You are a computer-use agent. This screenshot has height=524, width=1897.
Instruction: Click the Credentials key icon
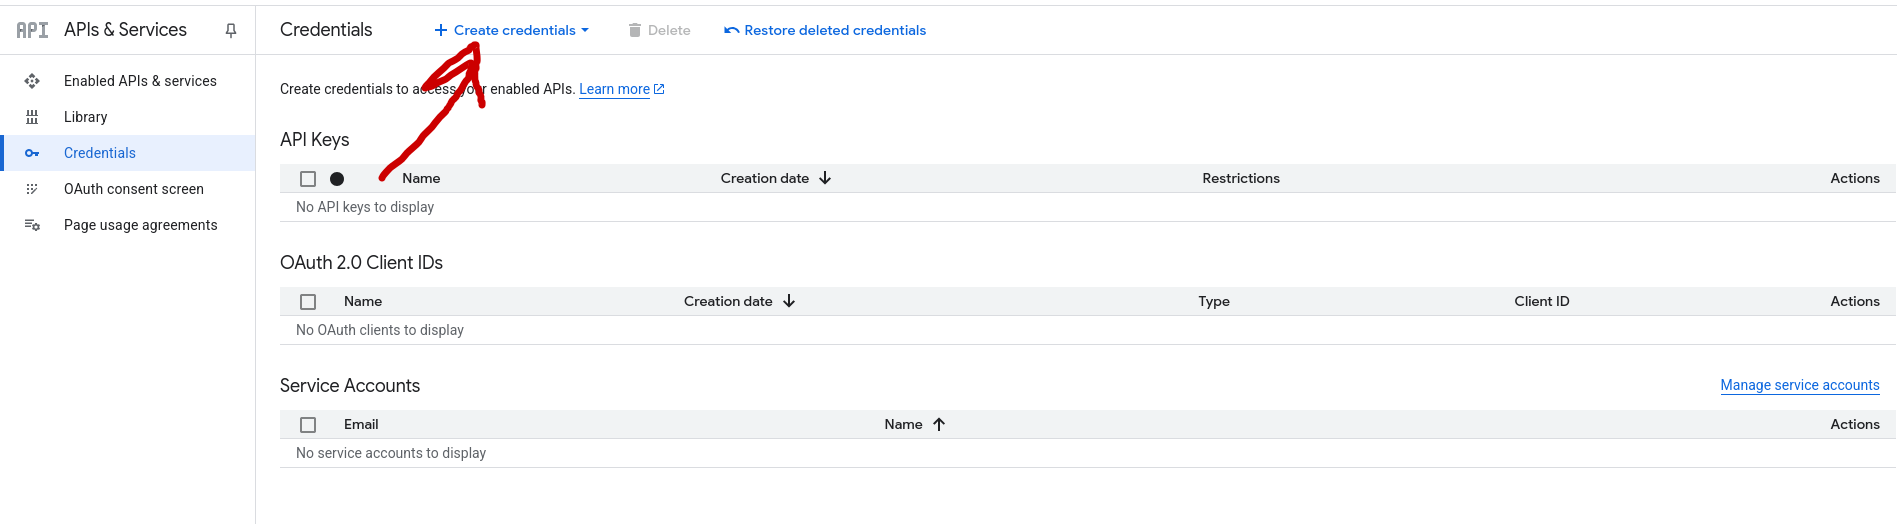click(32, 153)
